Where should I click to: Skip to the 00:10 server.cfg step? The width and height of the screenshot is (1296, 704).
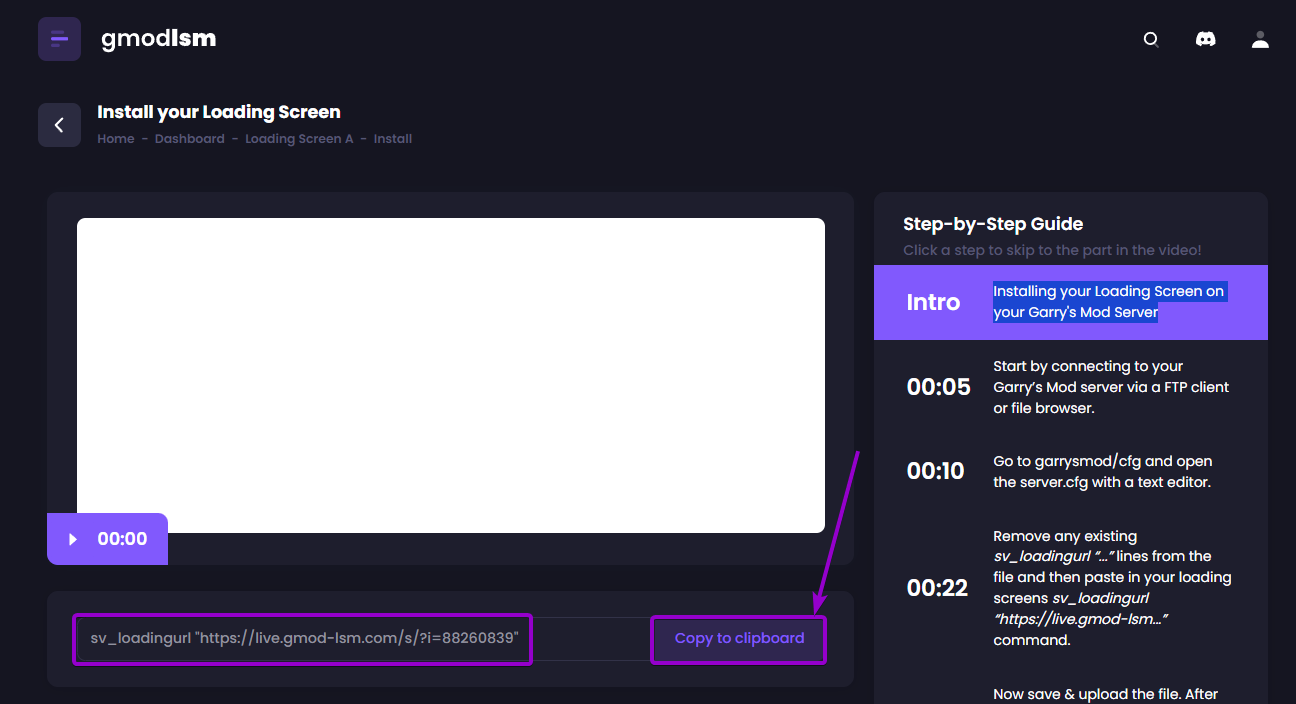[1070, 471]
